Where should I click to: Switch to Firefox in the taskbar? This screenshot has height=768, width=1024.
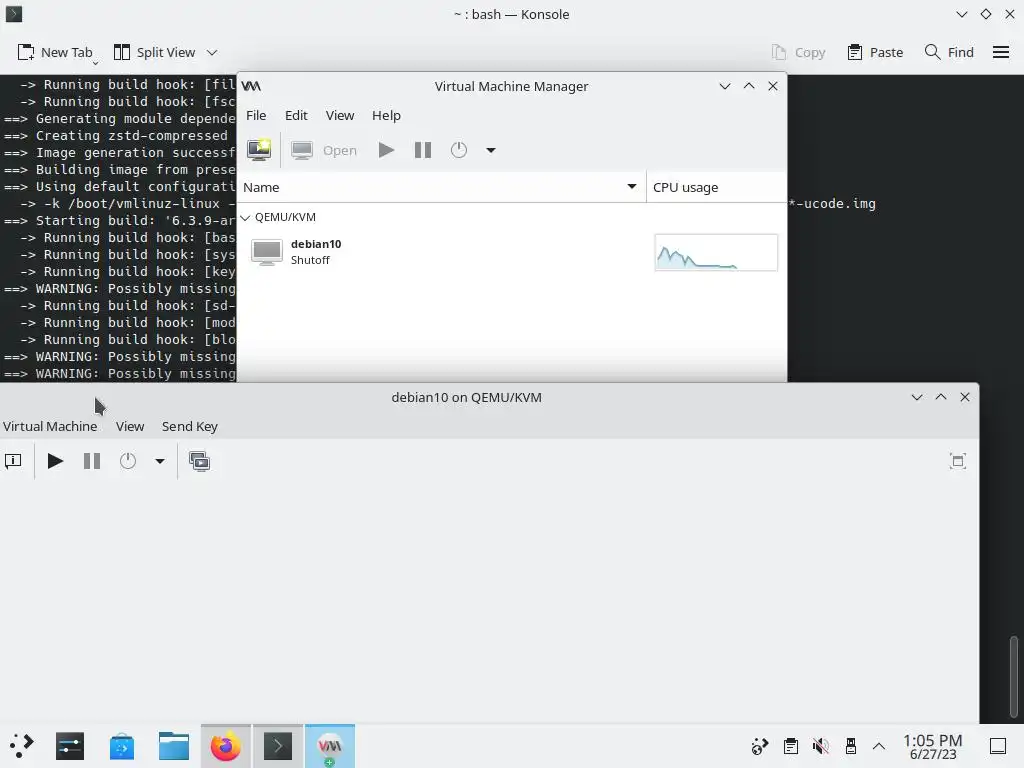(x=225, y=746)
